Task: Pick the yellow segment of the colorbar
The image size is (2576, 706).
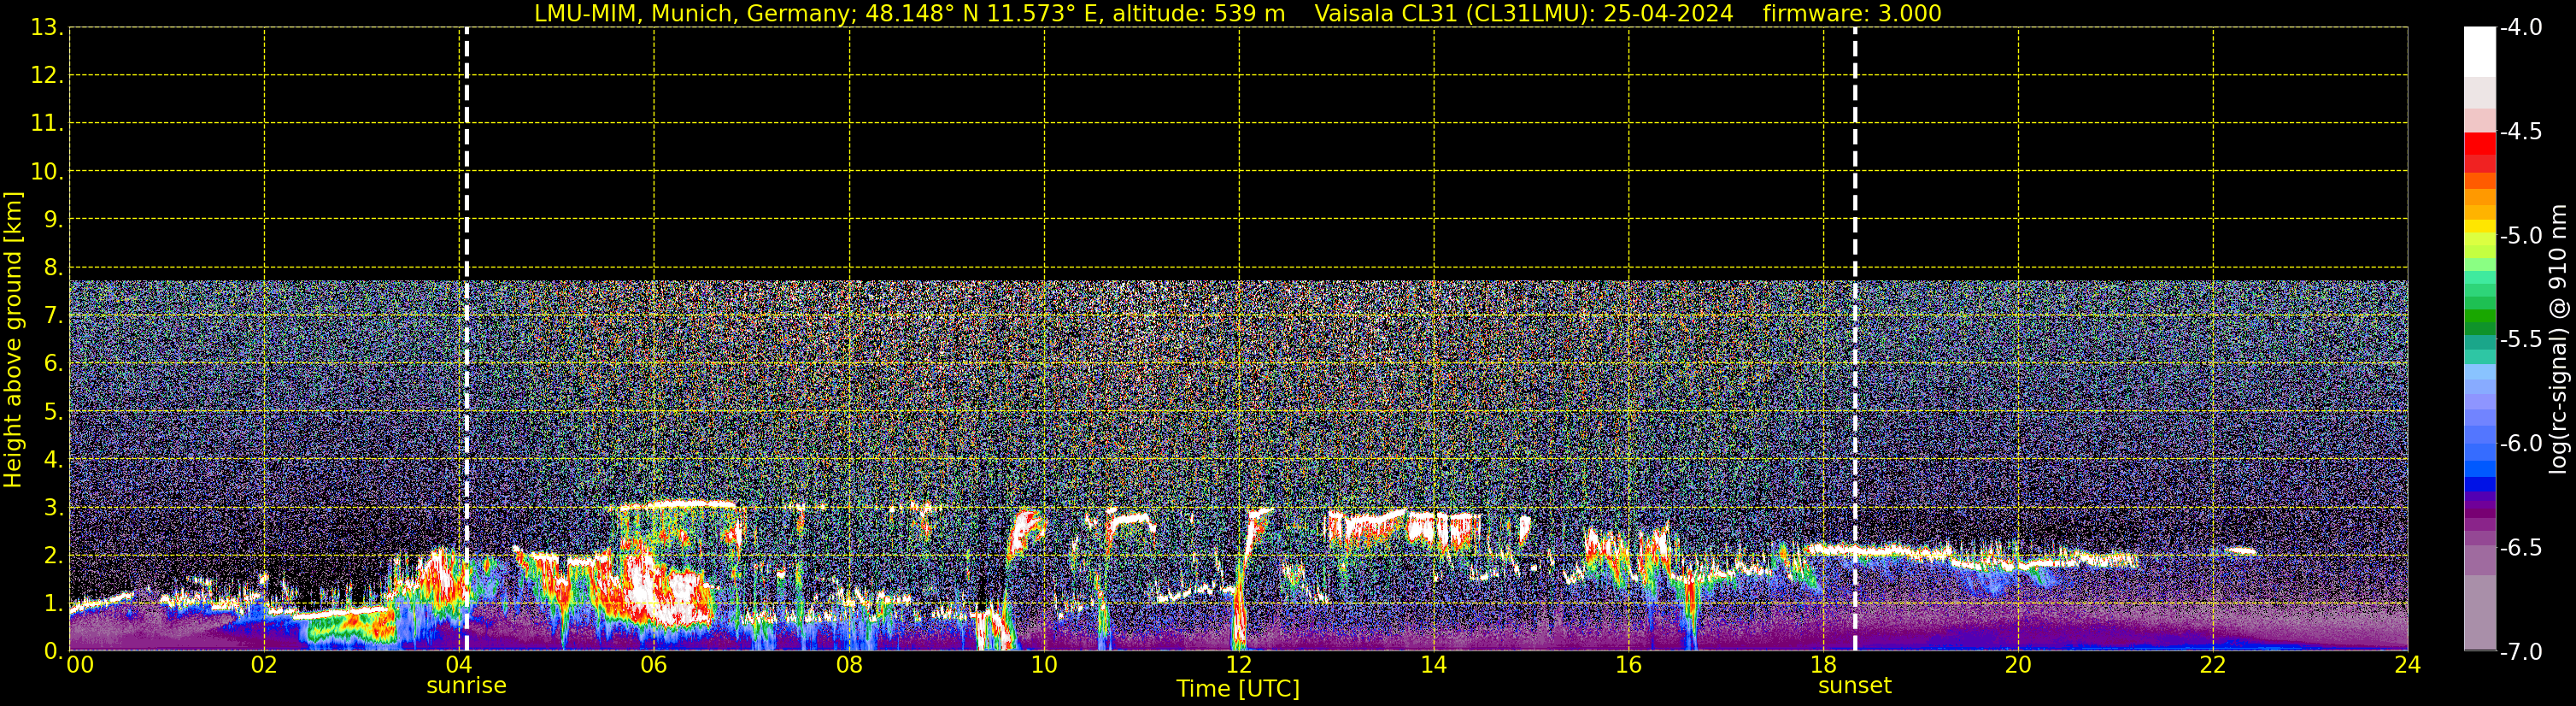Action: pyautogui.click(x=2480, y=228)
